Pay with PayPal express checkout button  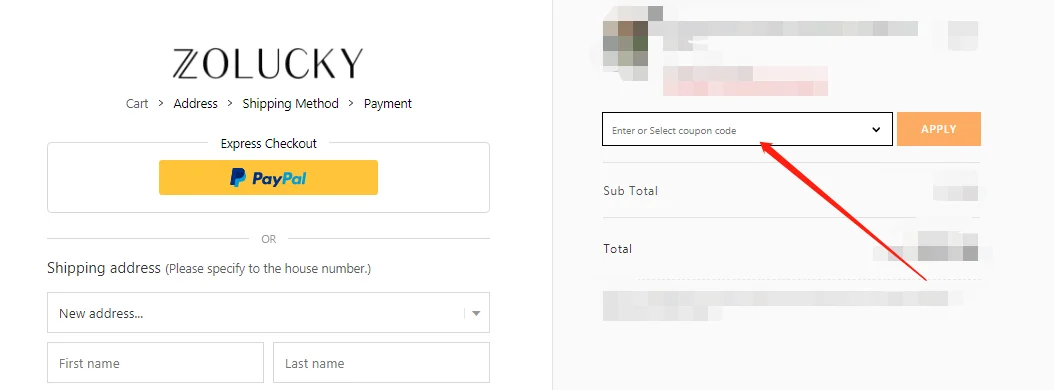click(x=268, y=178)
